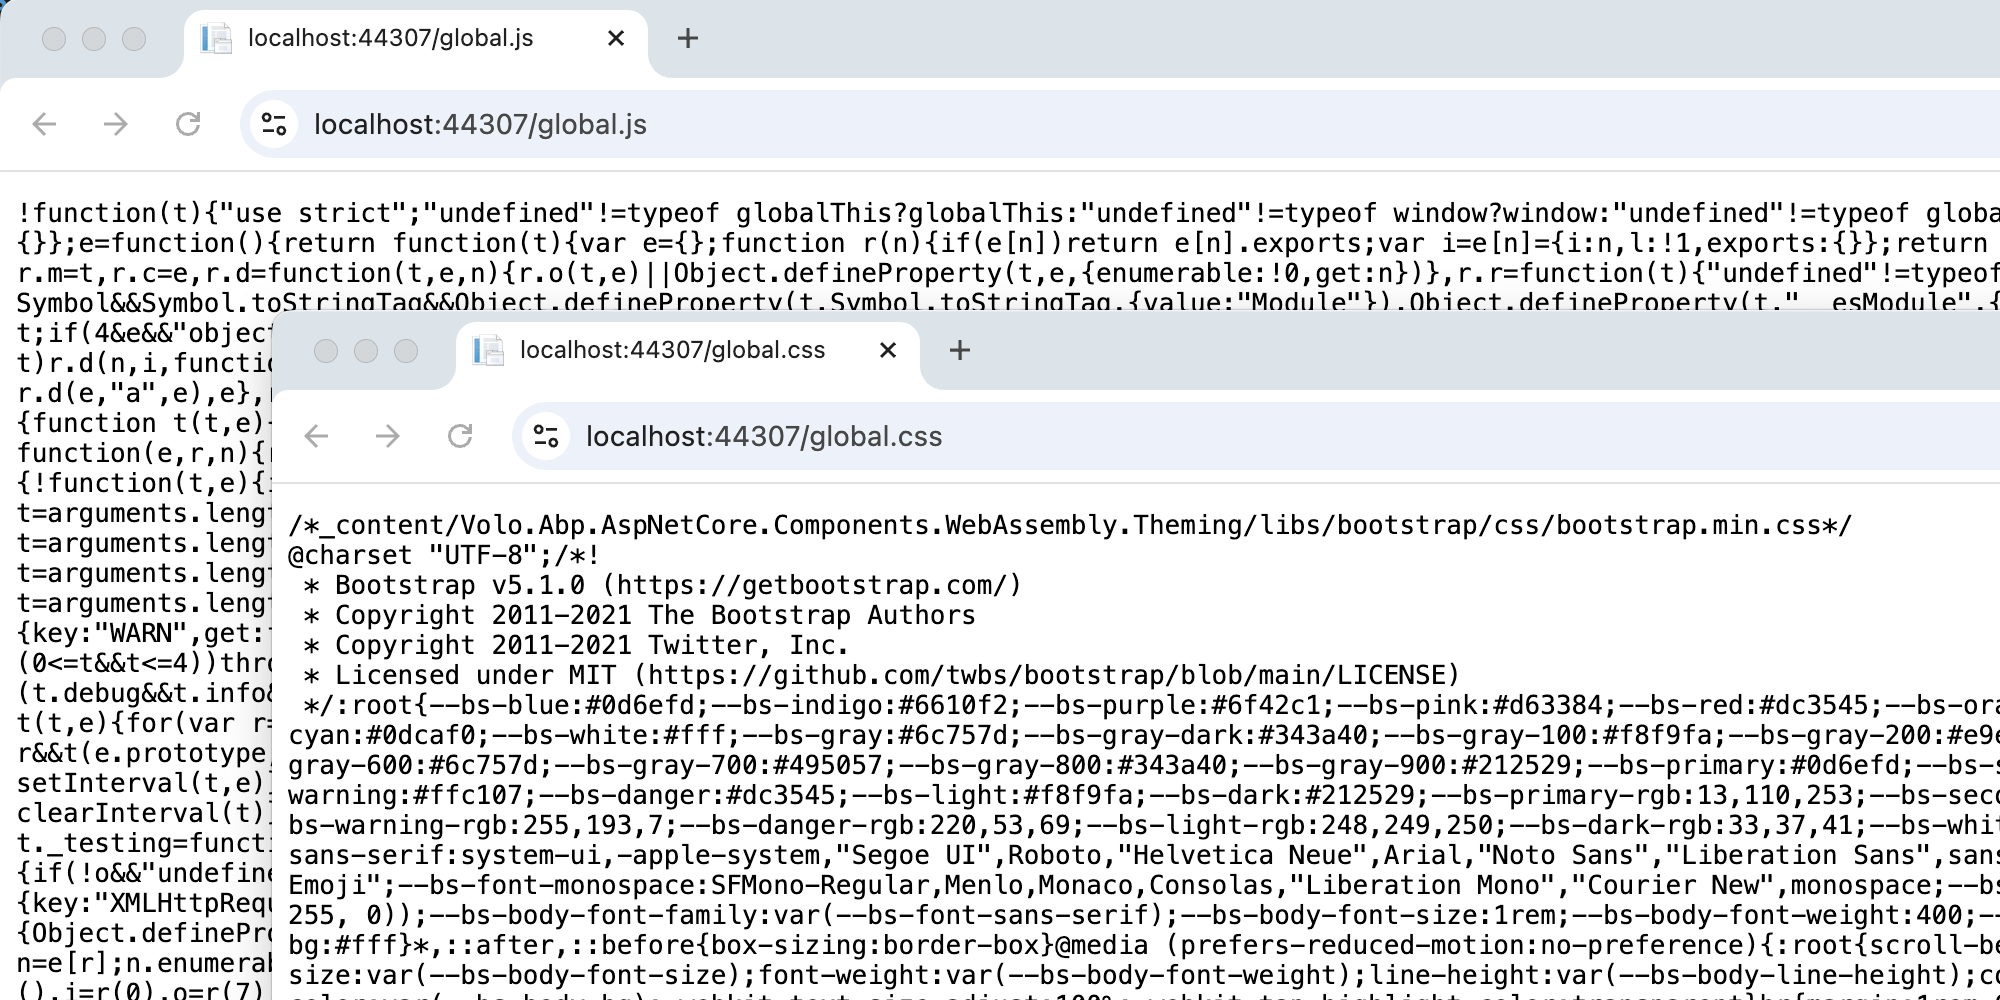Click the @charset "UTF-8" line
This screenshot has height=1000, width=2000.
444,555
